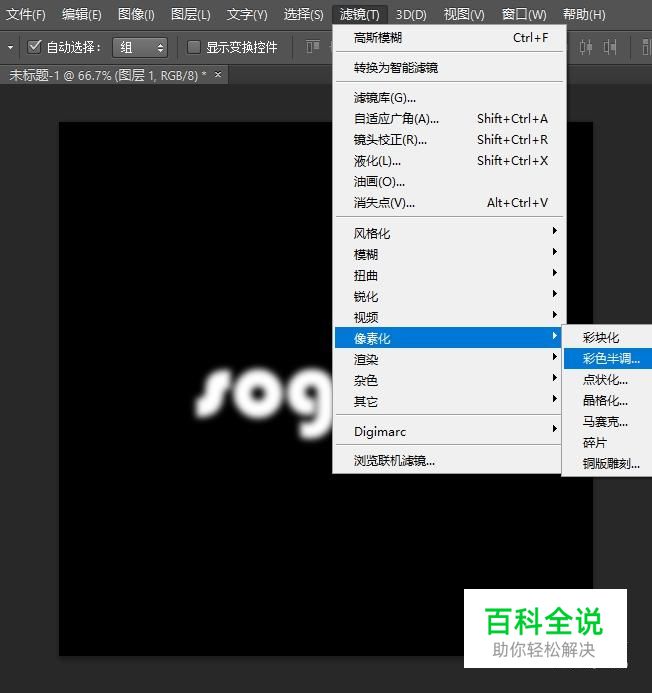Open 液化(L)... filter
The height and width of the screenshot is (693, 652).
(449, 160)
